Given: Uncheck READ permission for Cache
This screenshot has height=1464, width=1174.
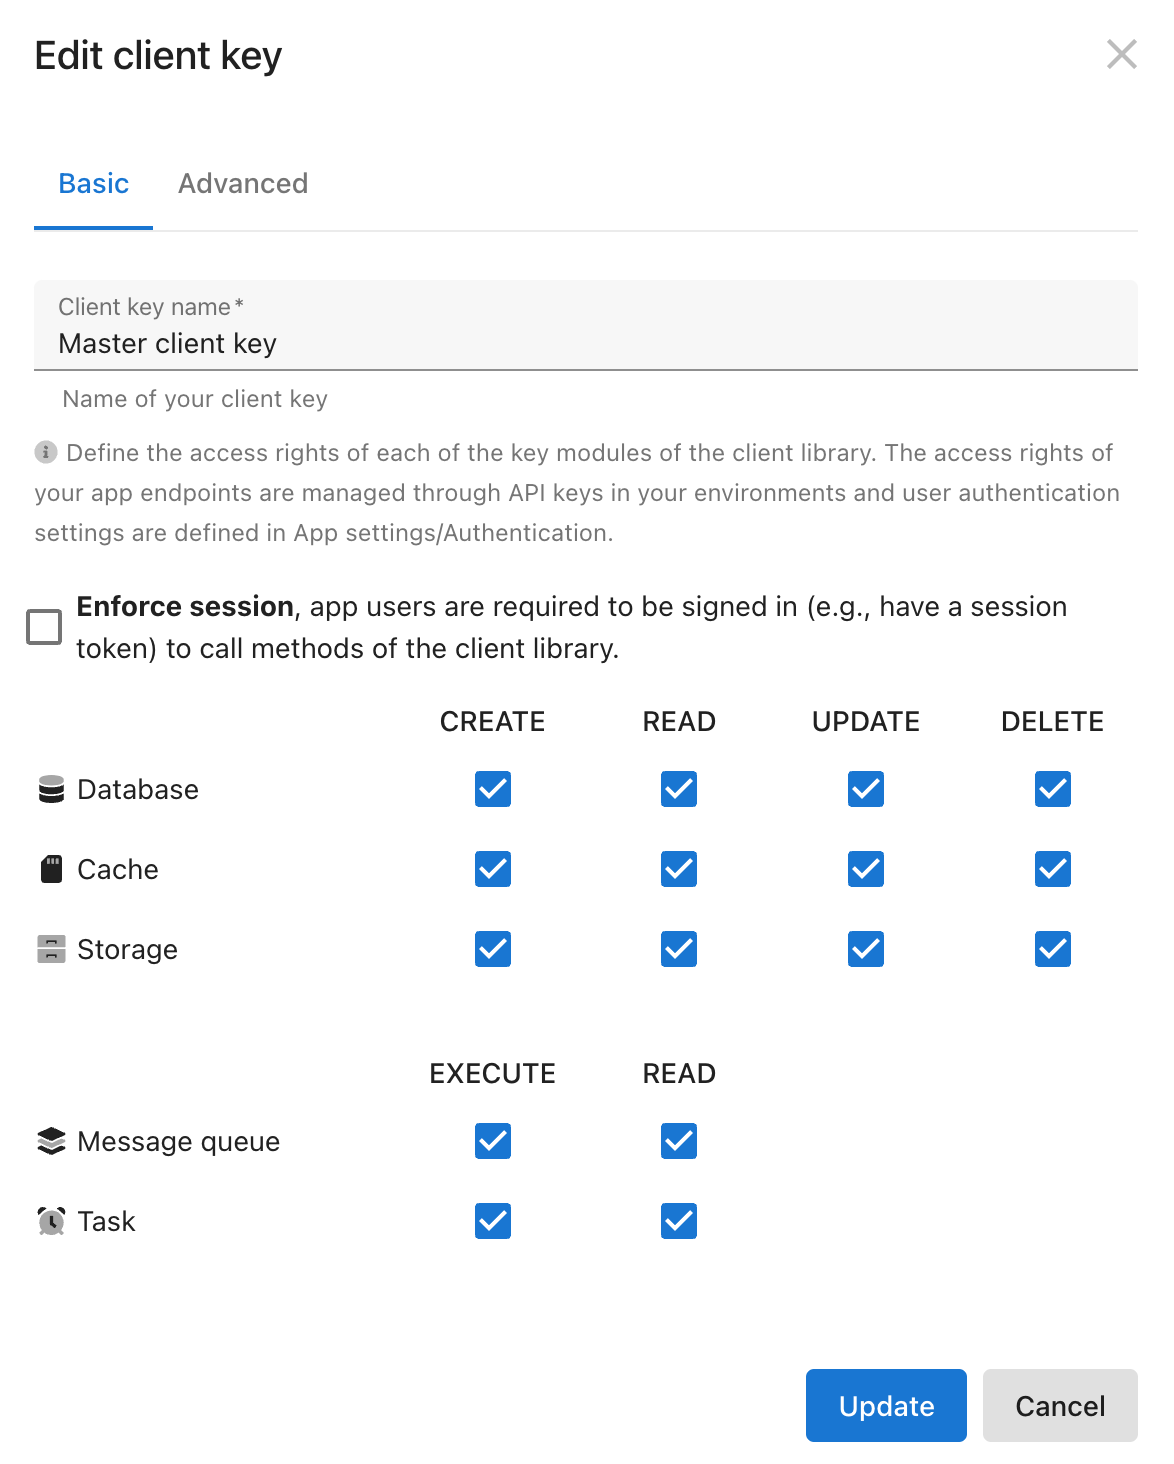Looking at the screenshot, I should pyautogui.click(x=678, y=869).
